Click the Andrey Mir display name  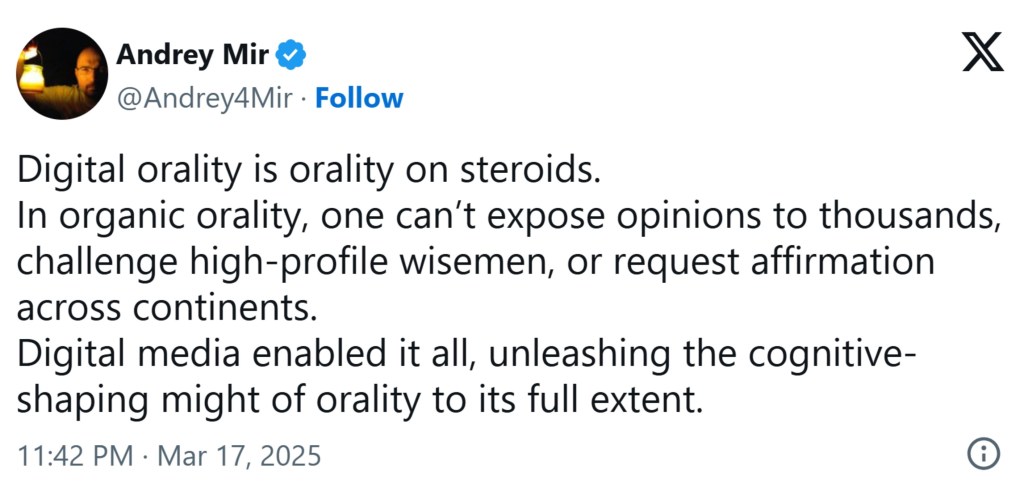[192, 56]
